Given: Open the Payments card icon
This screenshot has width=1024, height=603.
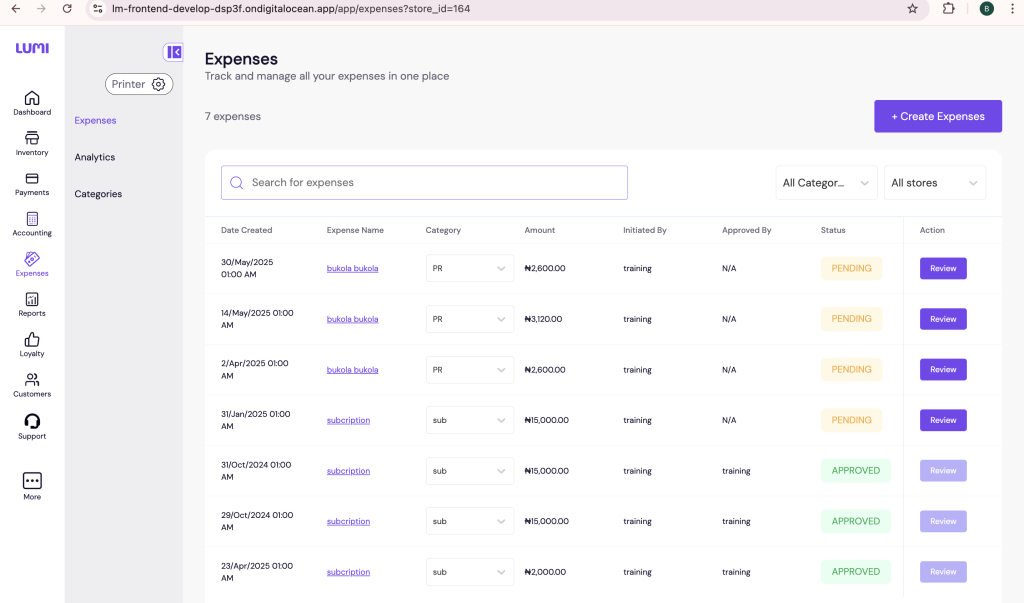Looking at the screenshot, I should pyautogui.click(x=32, y=179).
